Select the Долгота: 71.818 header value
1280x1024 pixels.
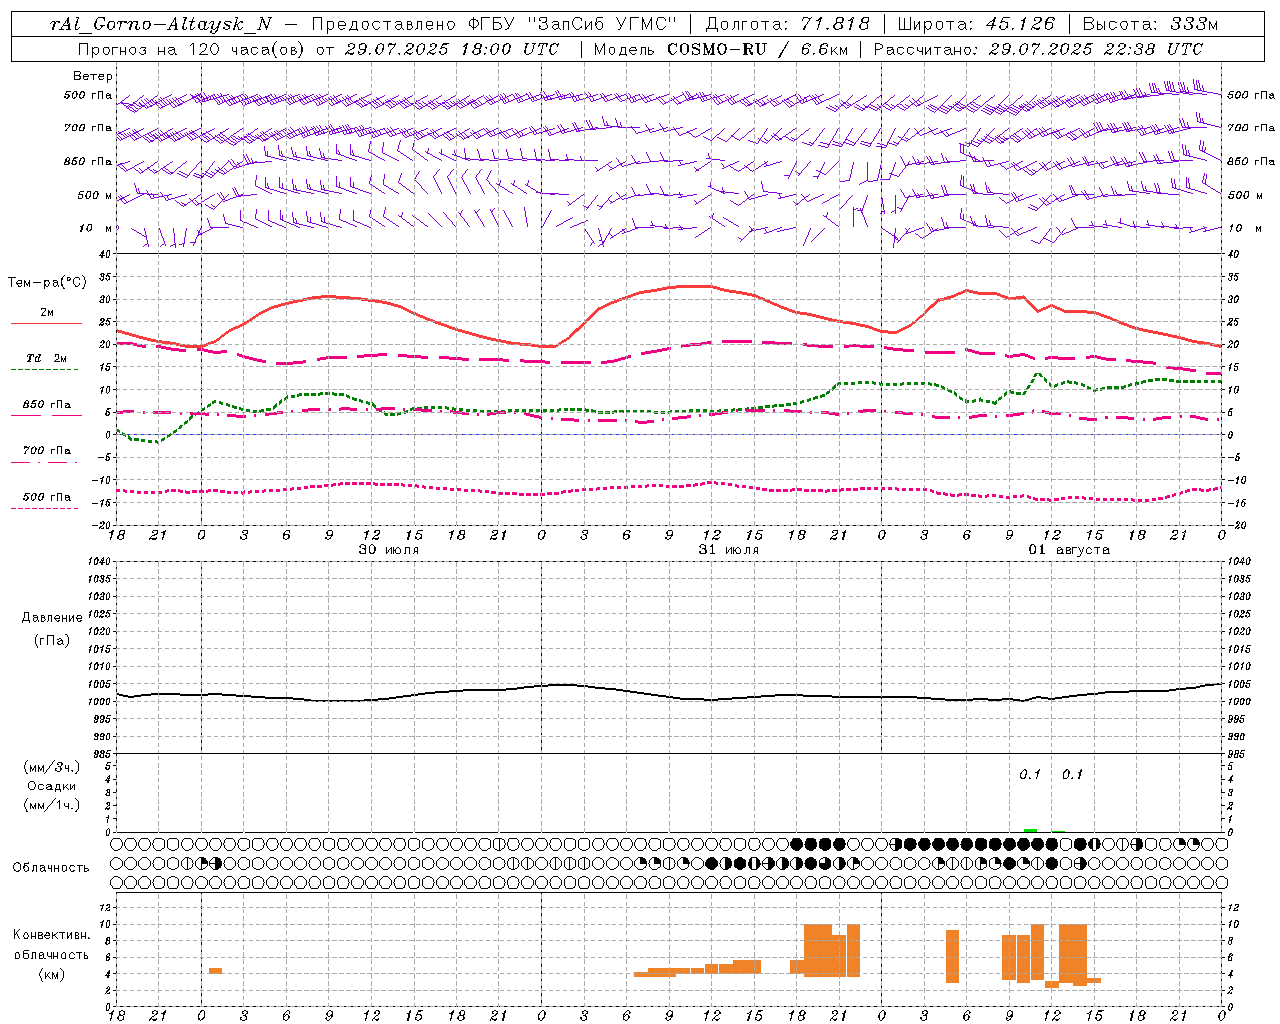788,24
